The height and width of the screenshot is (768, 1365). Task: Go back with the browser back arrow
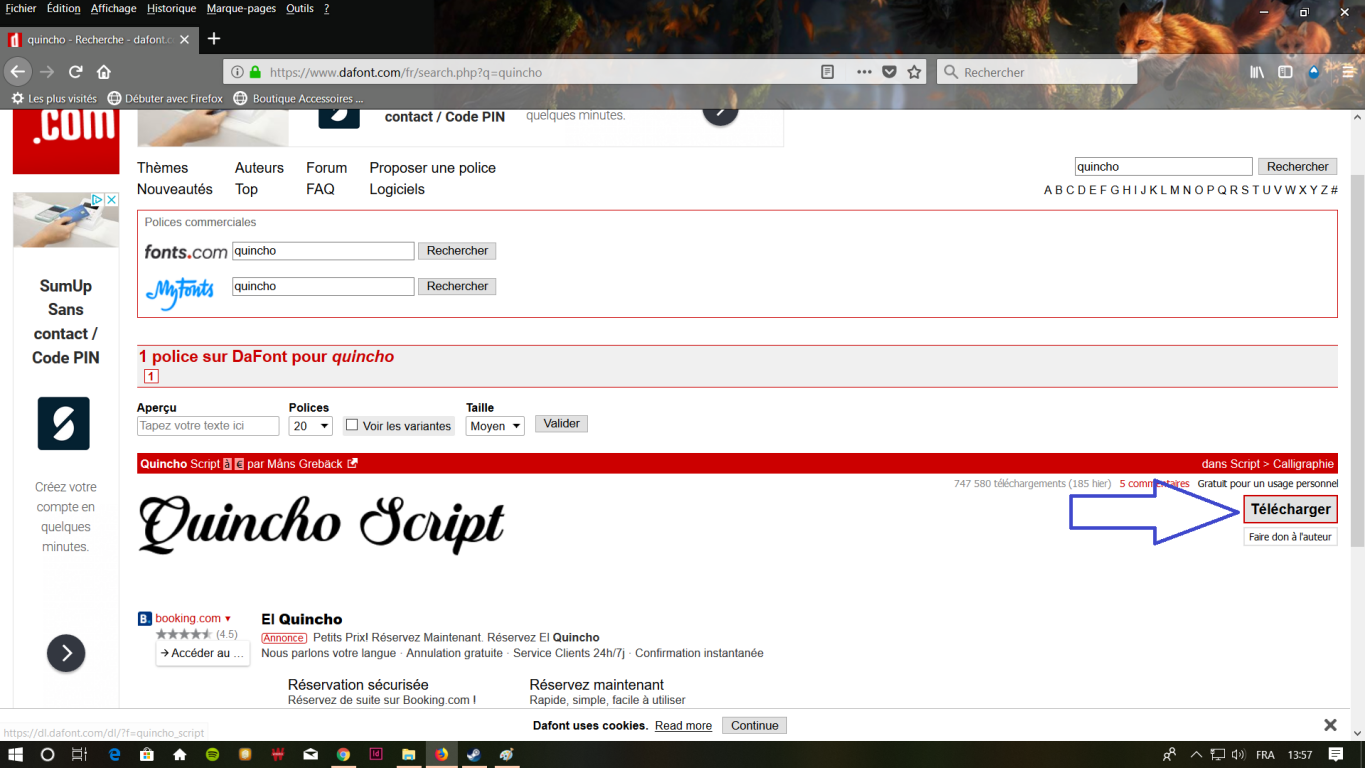[16, 72]
